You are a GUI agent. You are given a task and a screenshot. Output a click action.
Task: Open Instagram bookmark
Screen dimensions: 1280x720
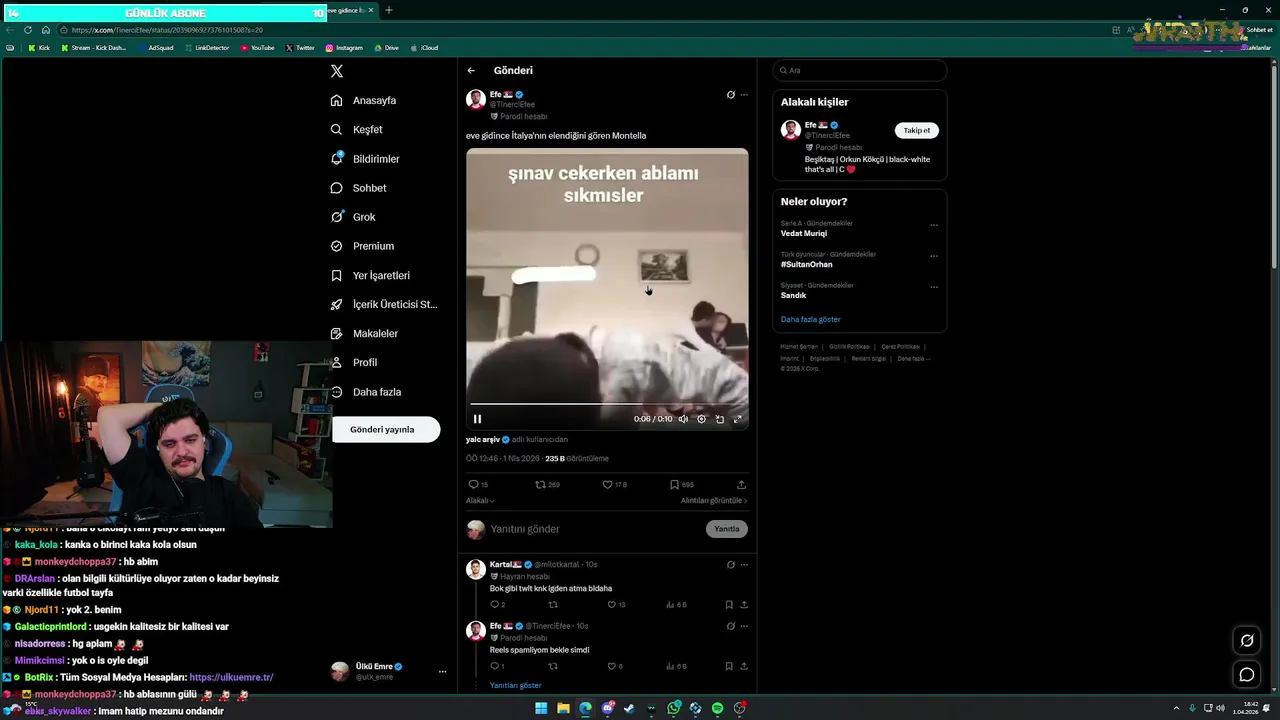(x=344, y=48)
